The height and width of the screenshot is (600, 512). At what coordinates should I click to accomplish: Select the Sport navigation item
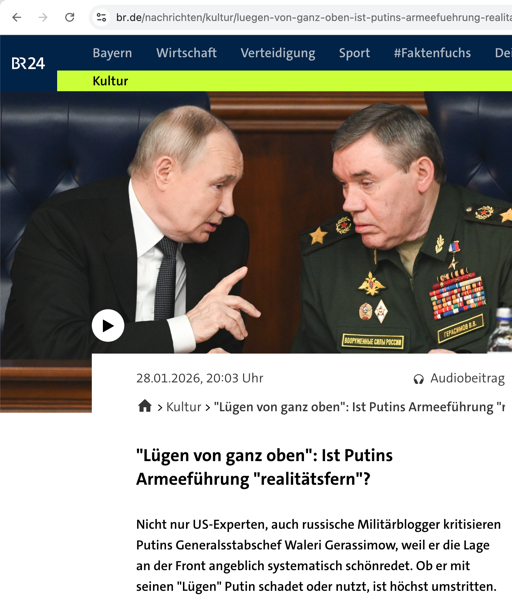coord(354,53)
